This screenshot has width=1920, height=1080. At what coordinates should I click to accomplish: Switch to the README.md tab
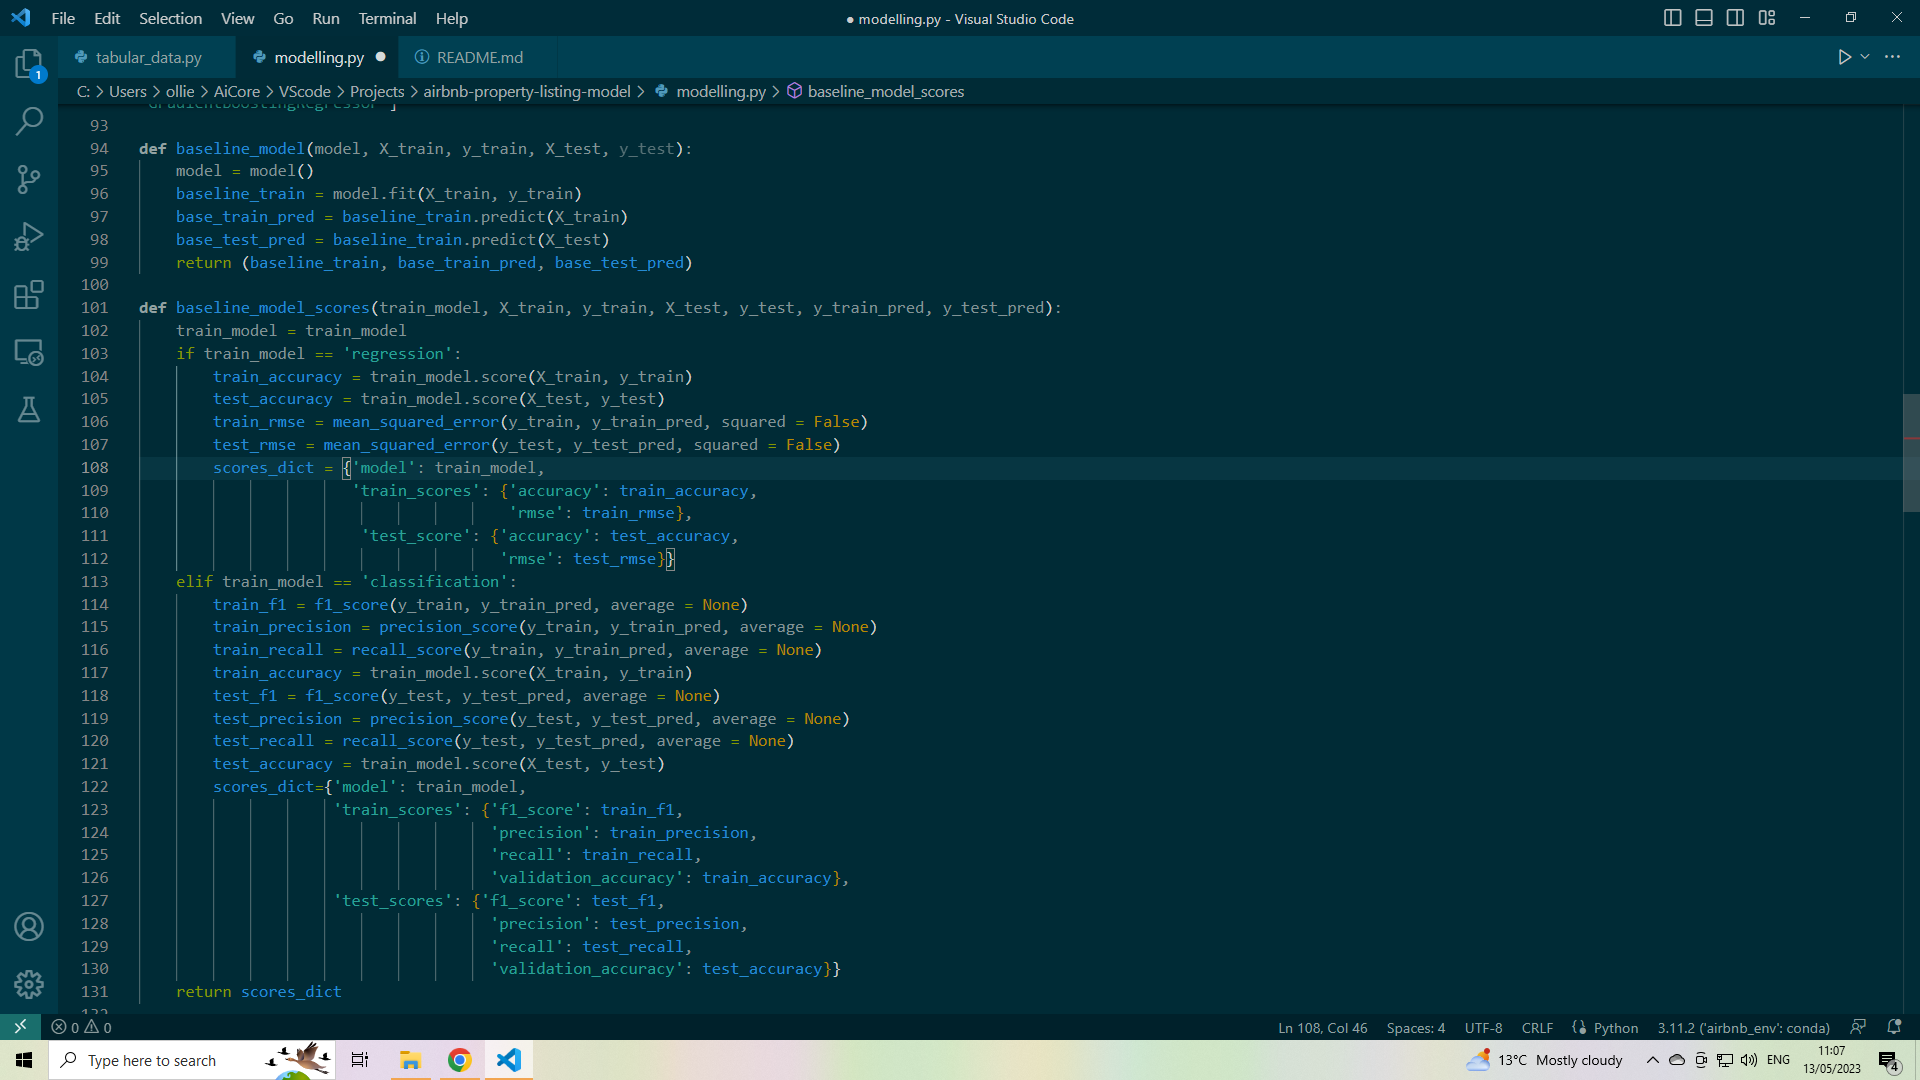tap(478, 57)
